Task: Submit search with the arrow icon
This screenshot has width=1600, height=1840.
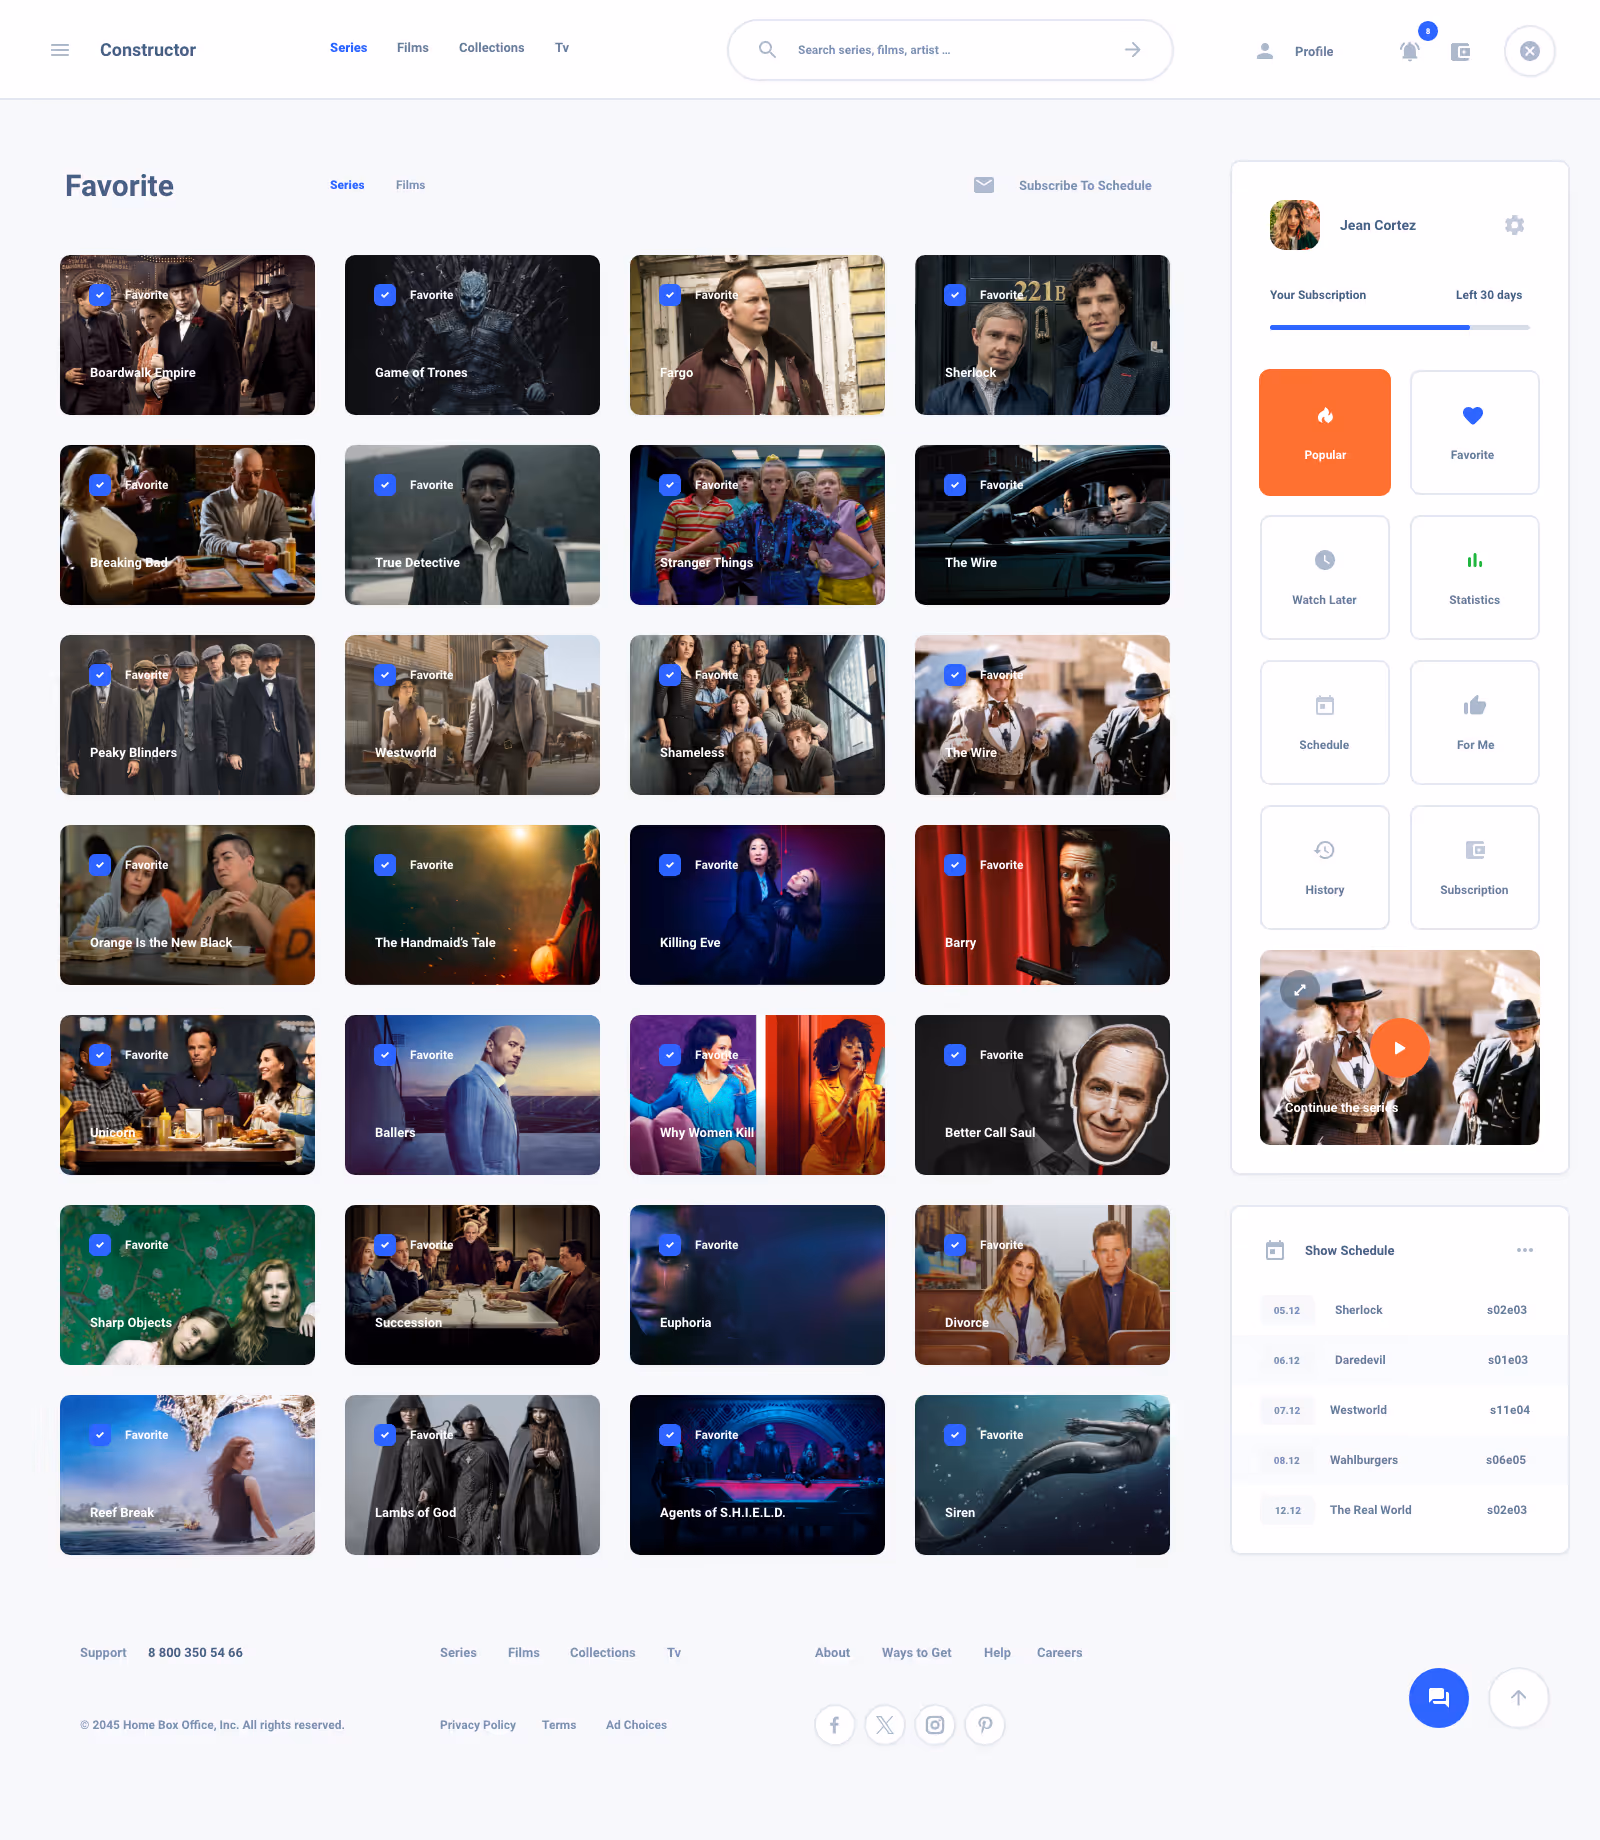Action: [x=1132, y=49]
